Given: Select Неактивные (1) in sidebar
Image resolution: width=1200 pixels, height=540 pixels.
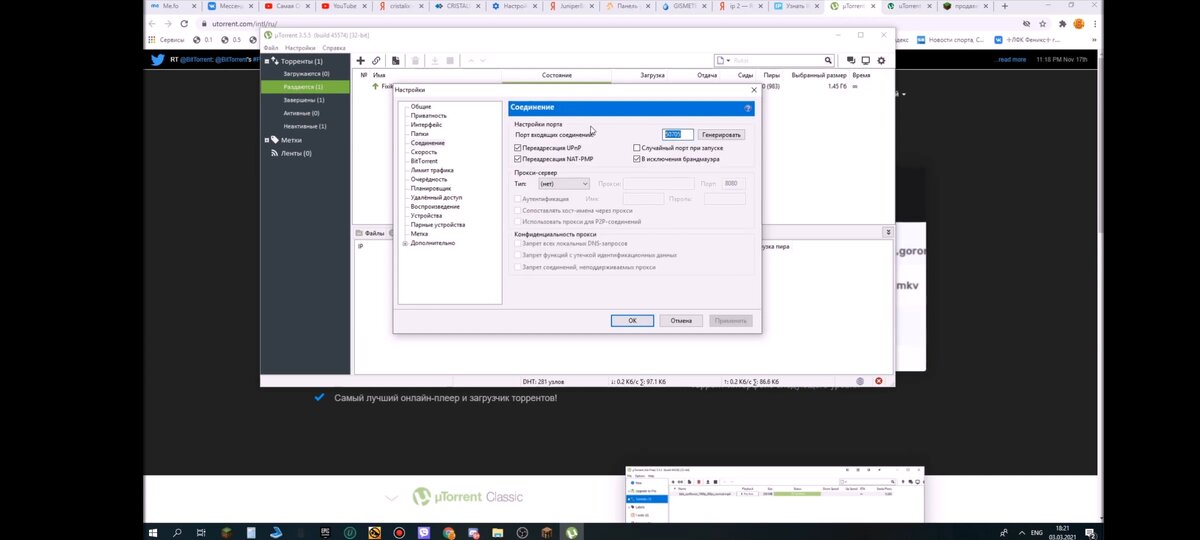Looking at the screenshot, I should click(x=306, y=126).
